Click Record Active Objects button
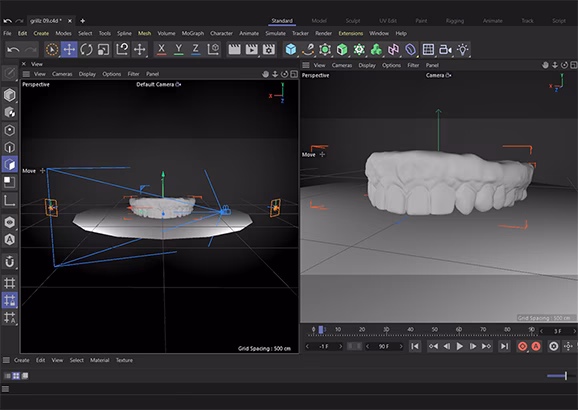The height and width of the screenshot is (410, 578). [x=522, y=346]
